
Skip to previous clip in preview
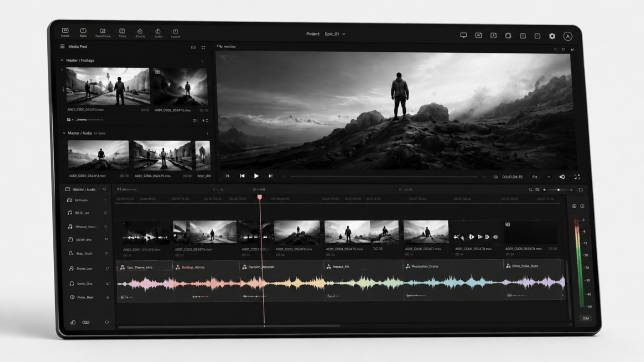[x=242, y=176]
